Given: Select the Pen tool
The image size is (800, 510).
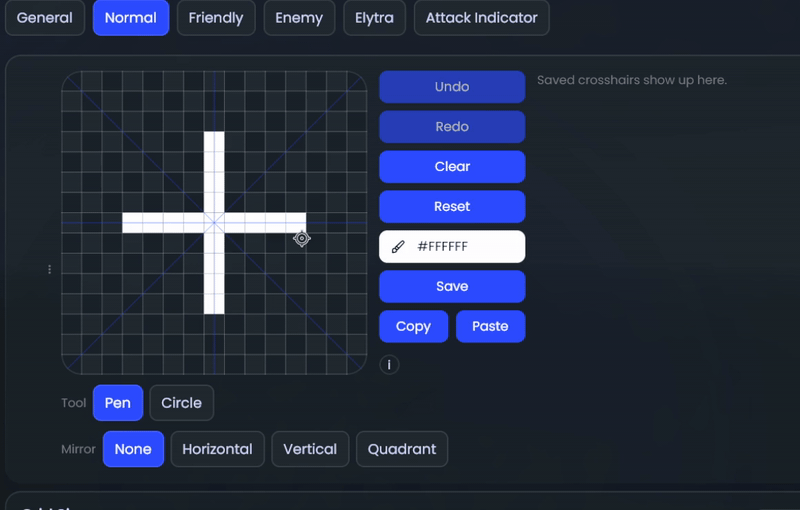Looking at the screenshot, I should [118, 403].
